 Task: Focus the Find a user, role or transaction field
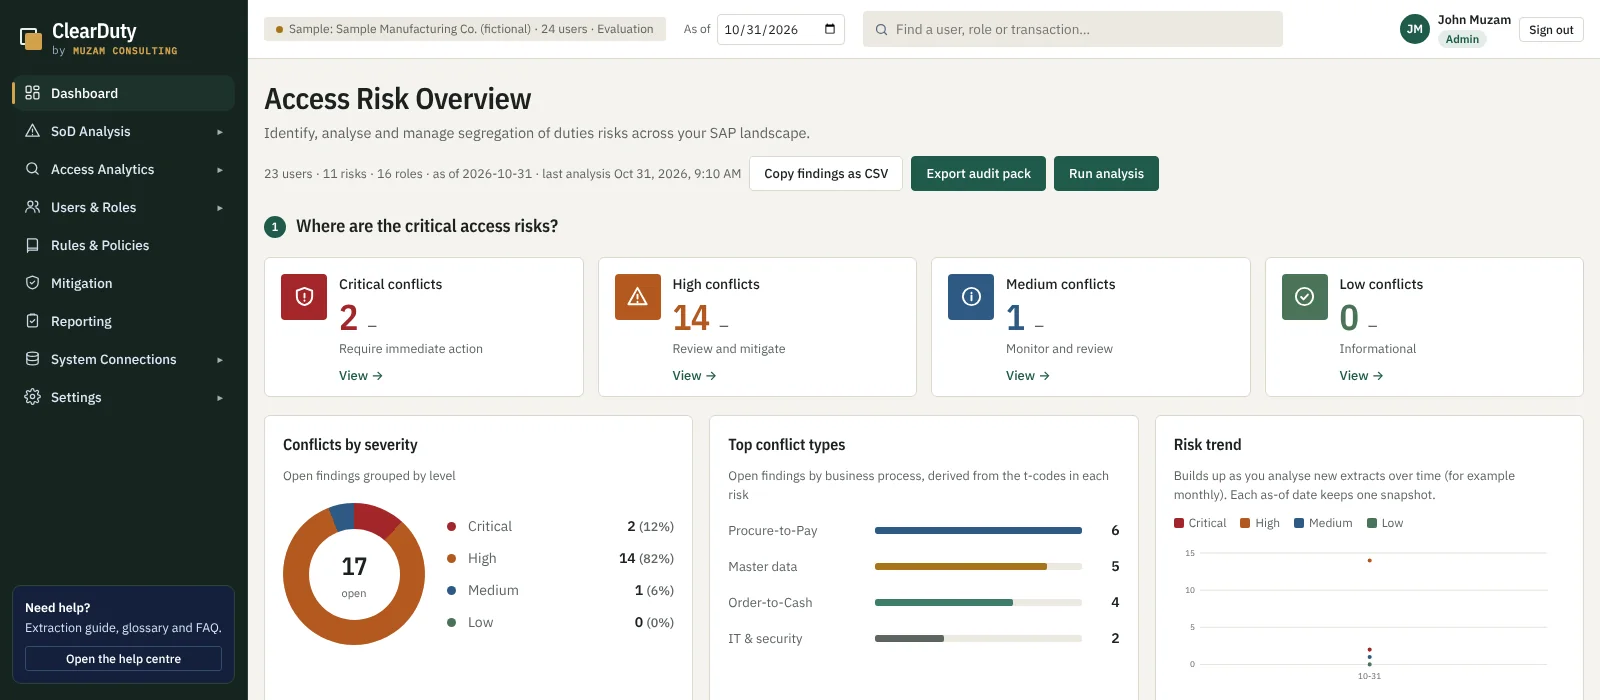tap(1072, 29)
